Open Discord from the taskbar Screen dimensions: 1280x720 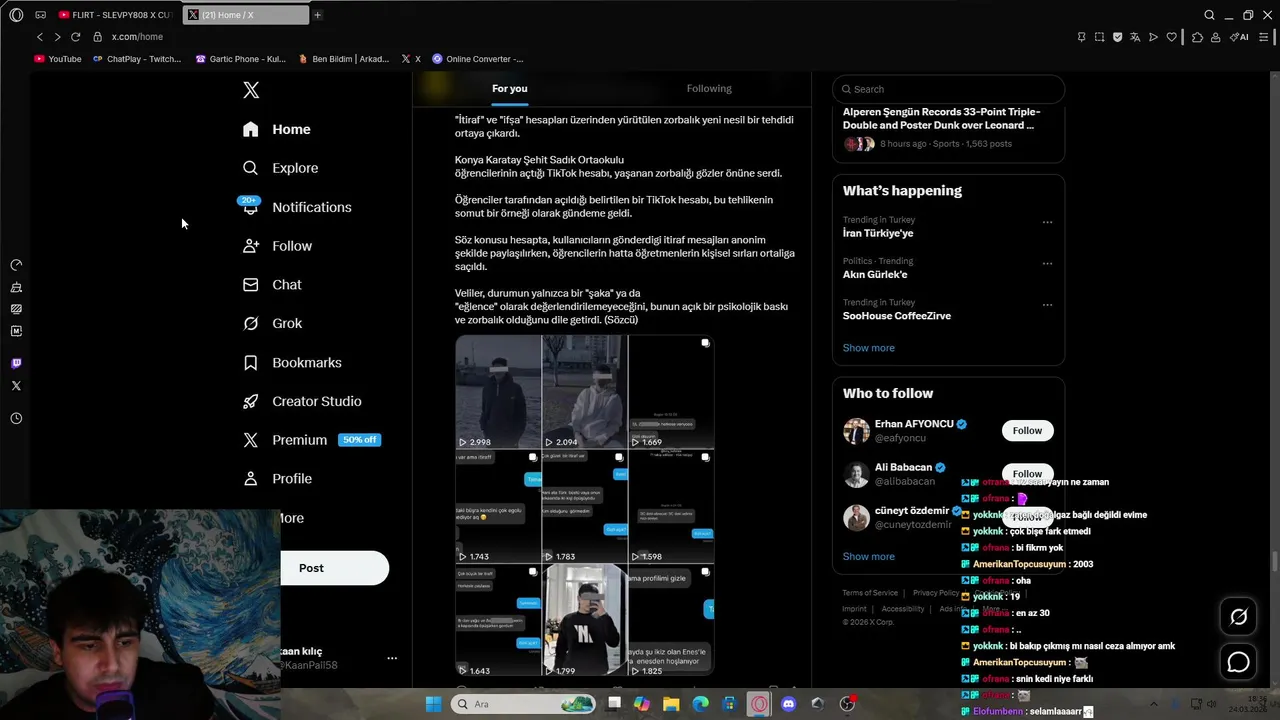click(x=788, y=704)
